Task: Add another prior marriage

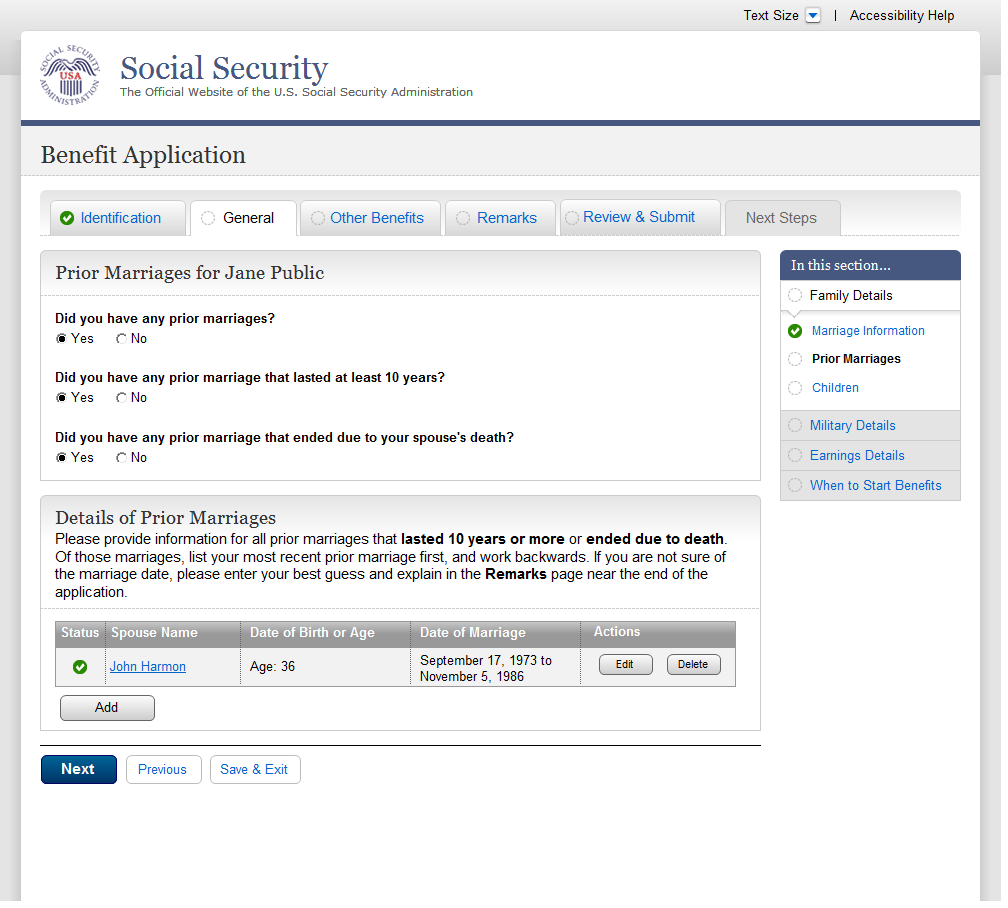Action: coord(107,709)
